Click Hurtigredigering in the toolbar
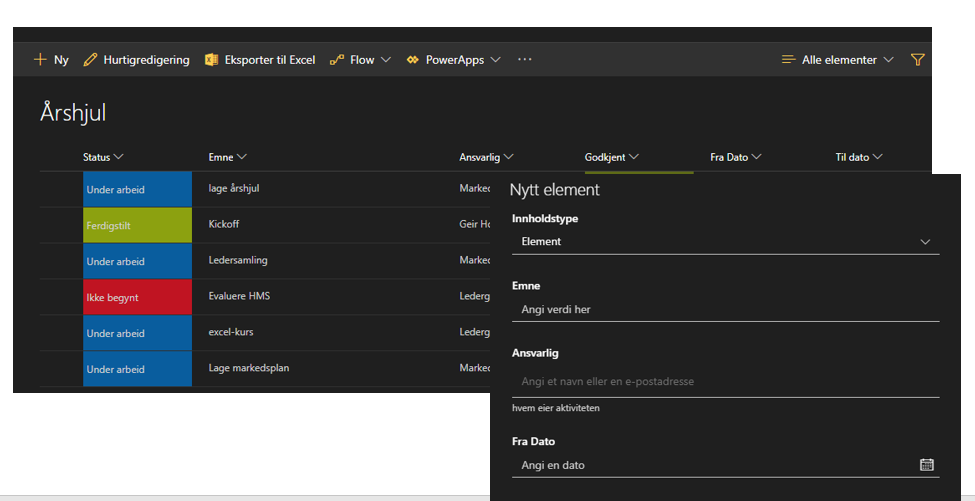The width and height of the screenshot is (975, 501). (146, 60)
